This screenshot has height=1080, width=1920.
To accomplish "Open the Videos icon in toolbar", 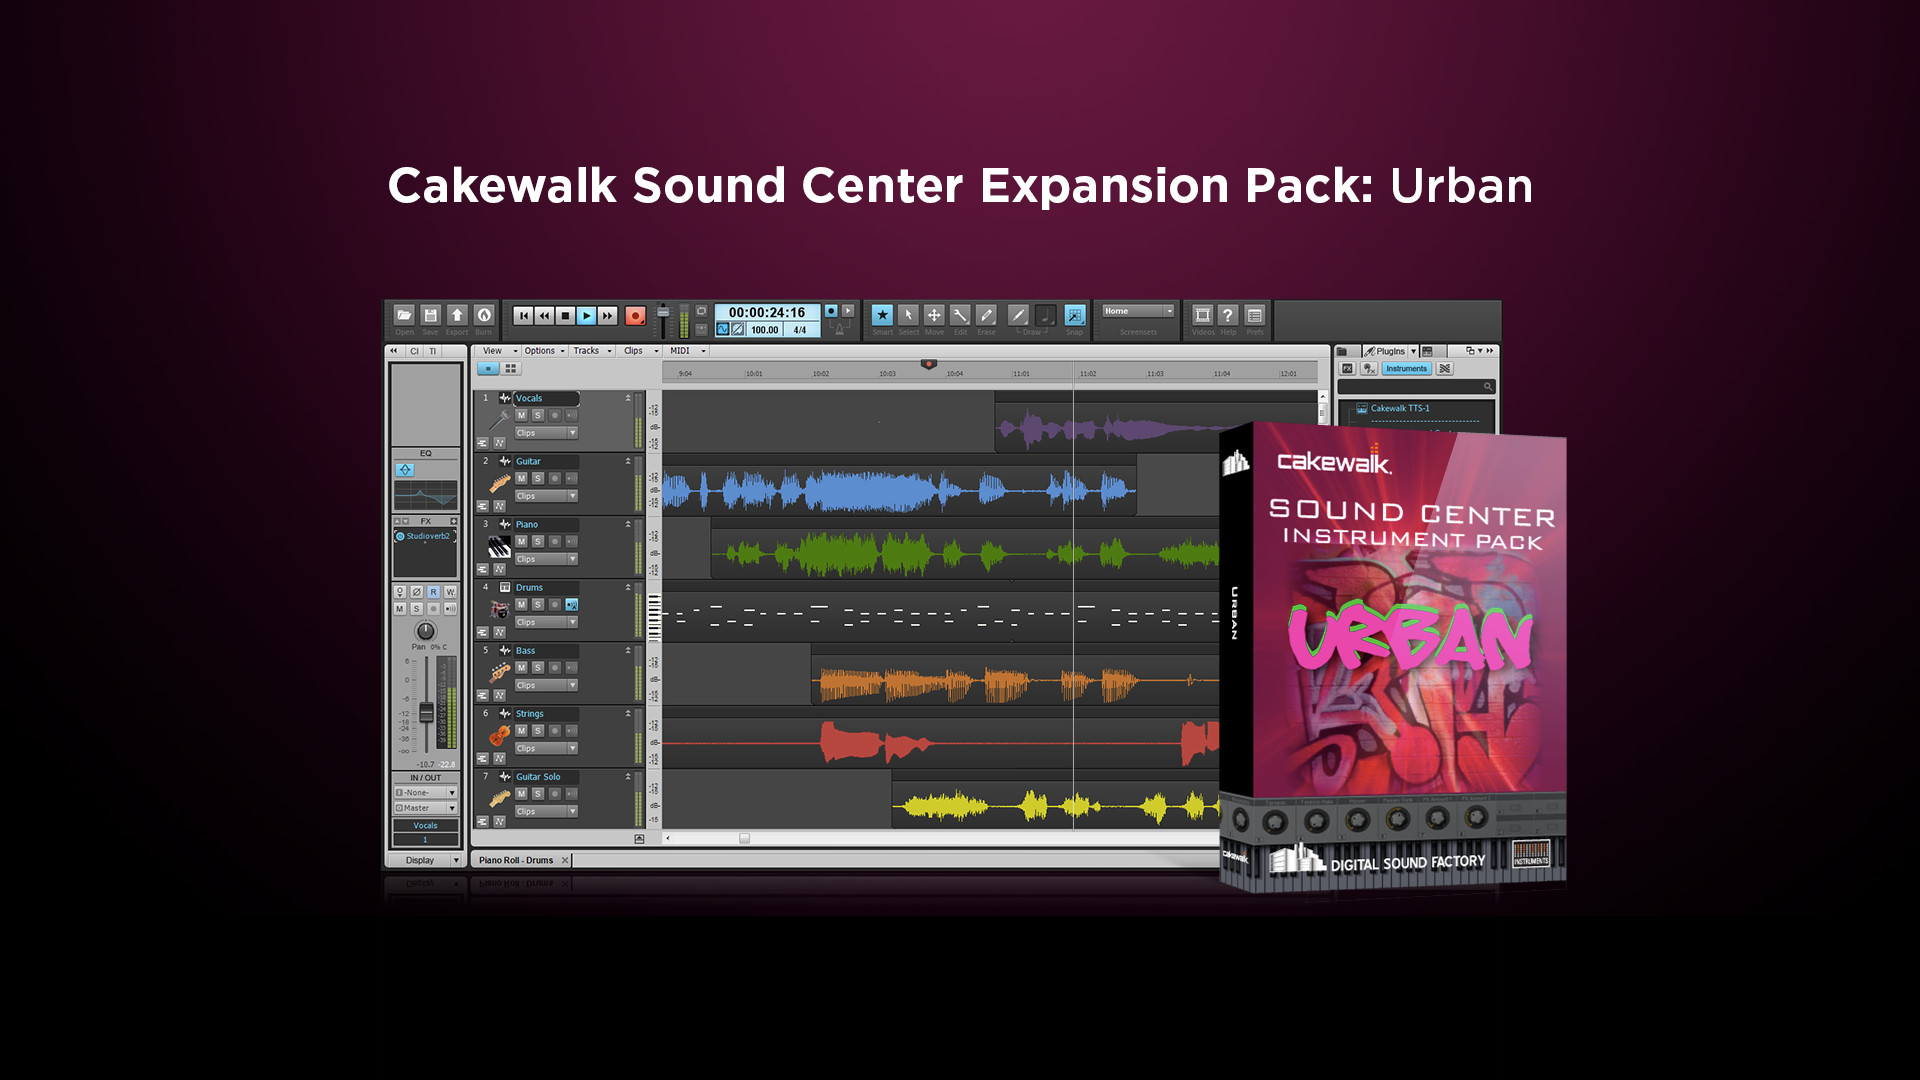I will tap(1202, 315).
